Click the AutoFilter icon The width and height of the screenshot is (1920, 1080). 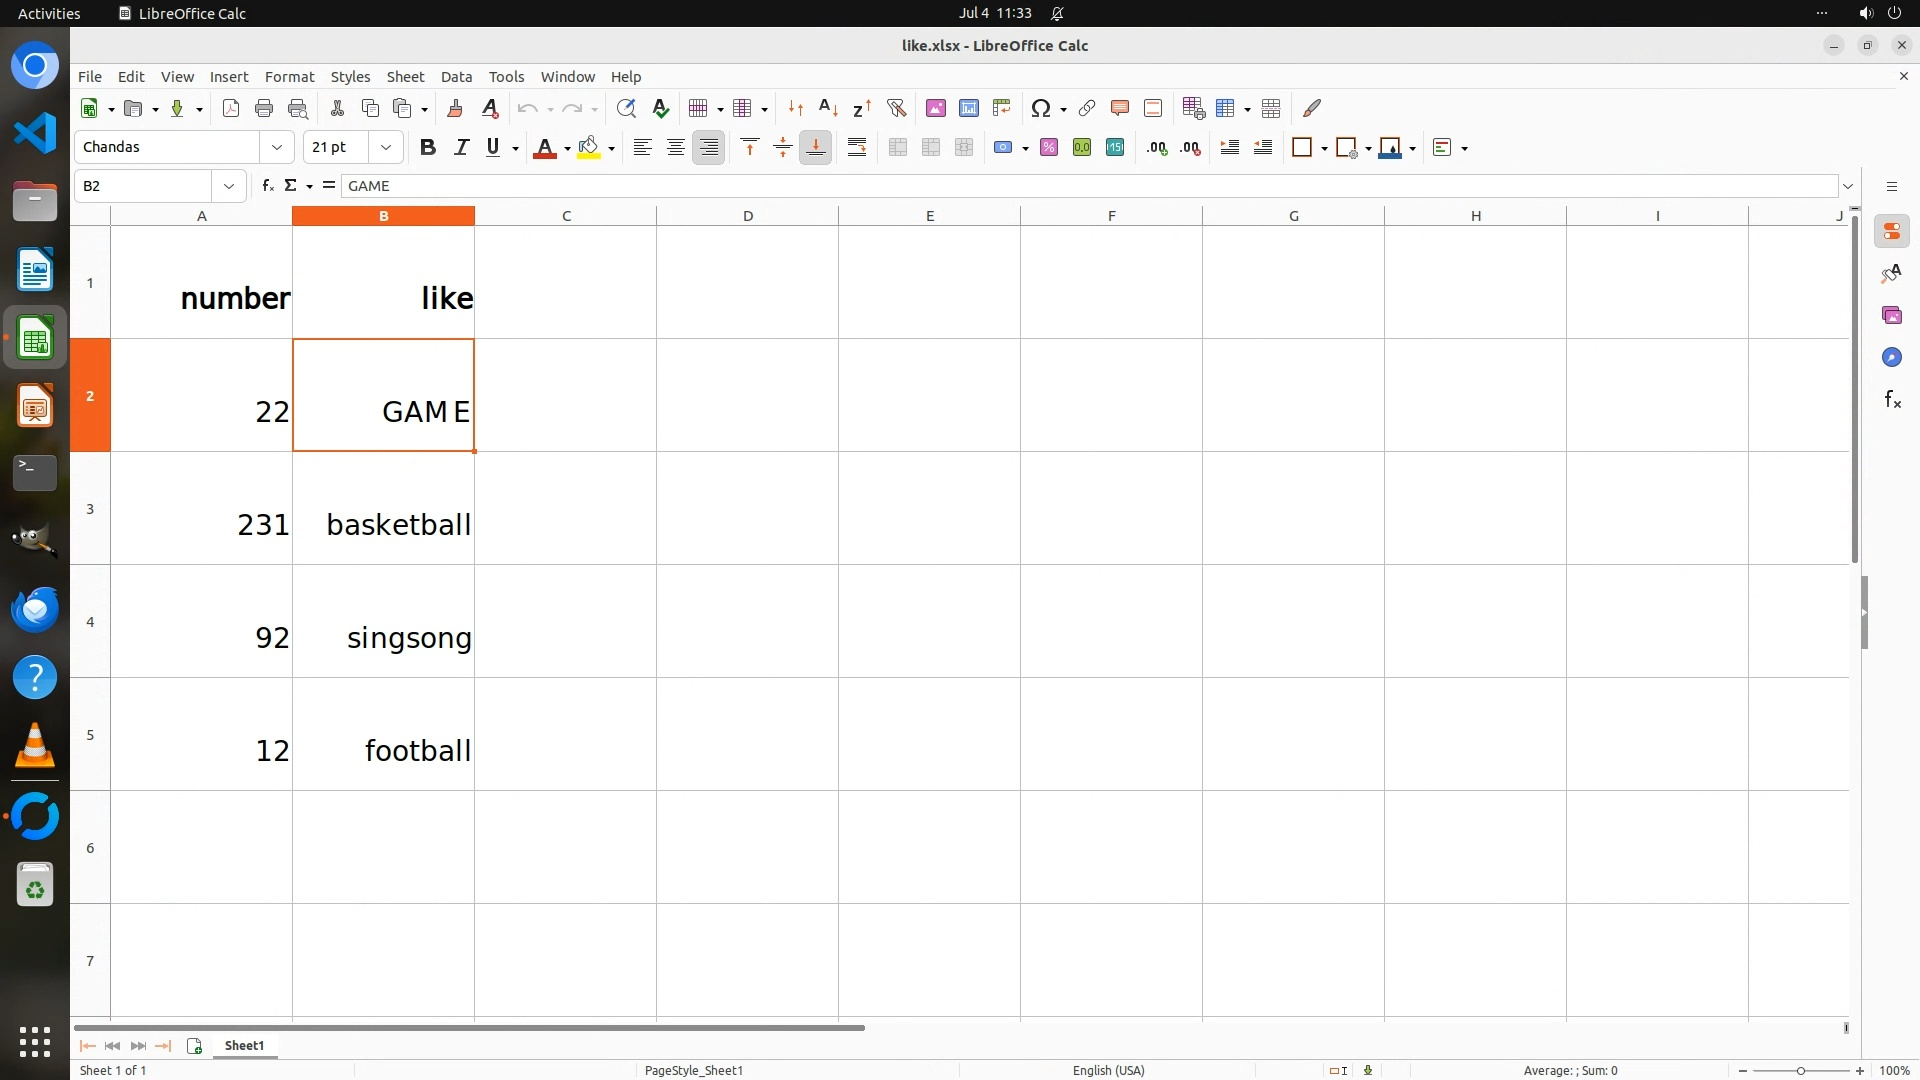tap(896, 108)
